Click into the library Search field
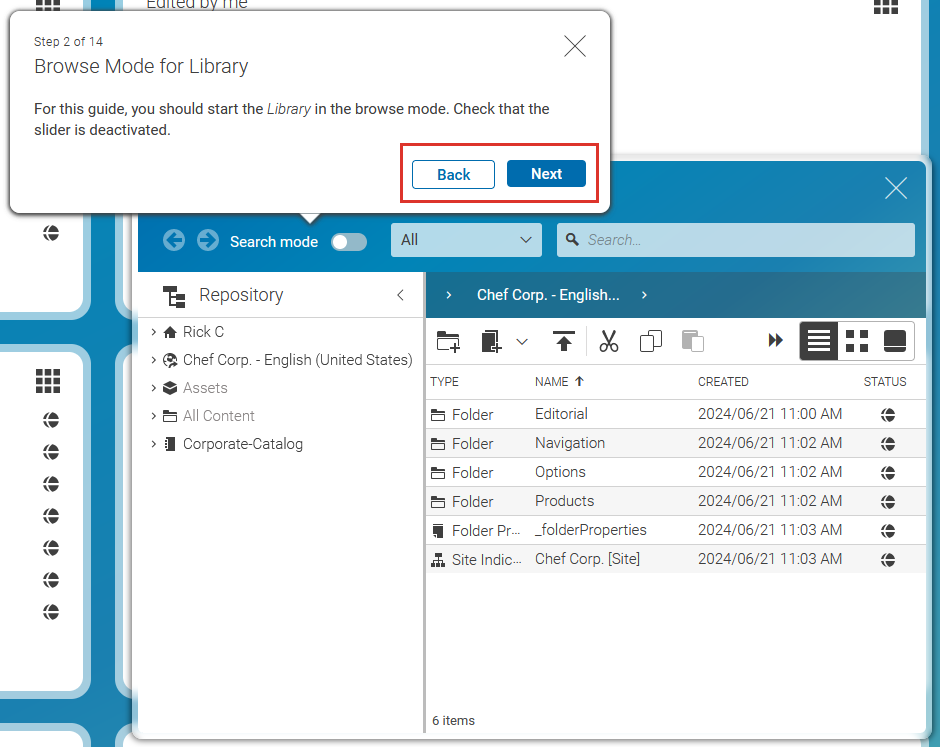The image size is (940, 747). point(745,240)
